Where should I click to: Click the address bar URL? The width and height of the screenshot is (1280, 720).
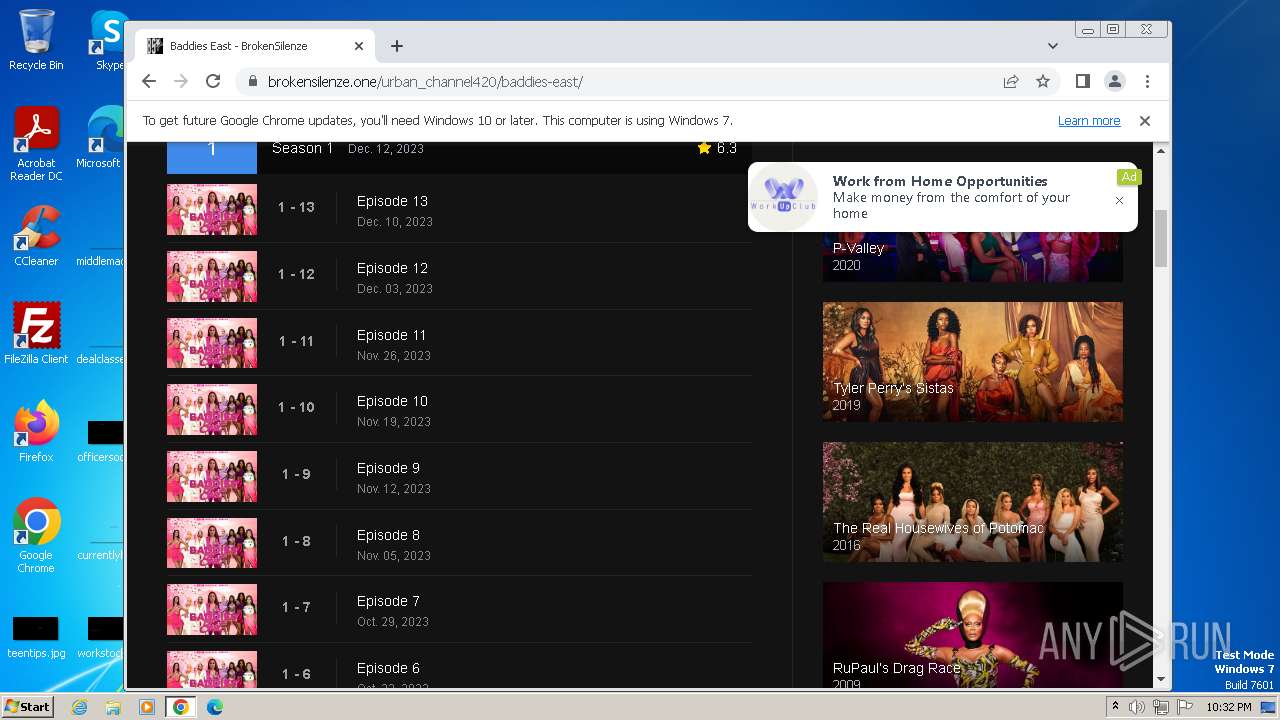425,82
